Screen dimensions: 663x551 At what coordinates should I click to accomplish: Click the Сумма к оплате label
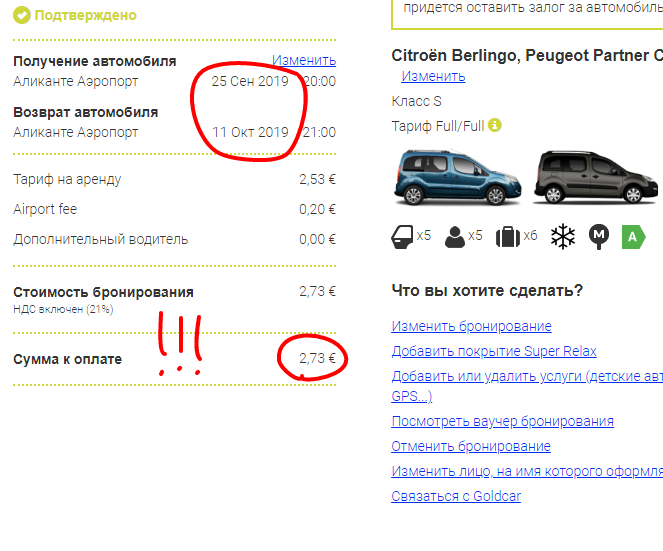click(68, 359)
